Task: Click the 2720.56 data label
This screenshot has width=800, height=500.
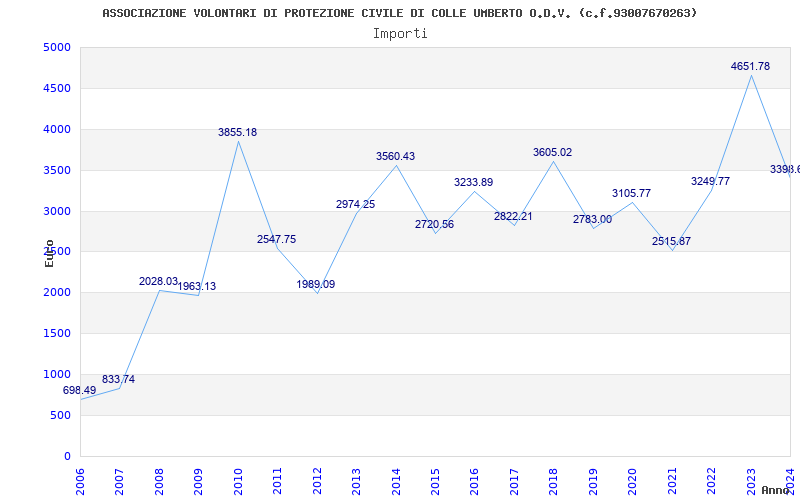Action: (x=434, y=224)
